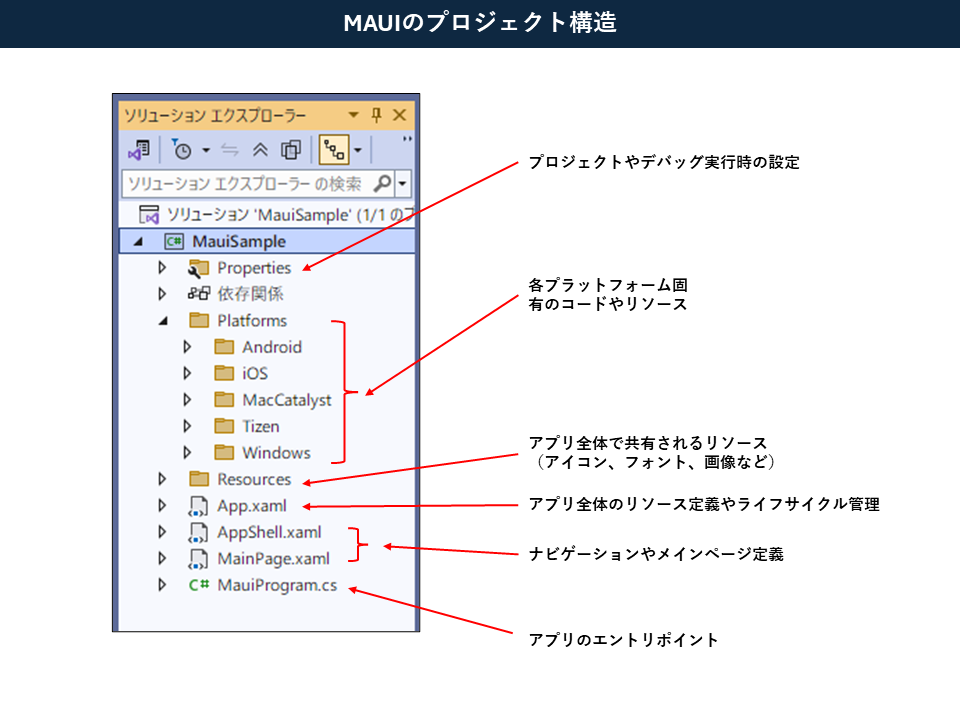This screenshot has height=720, width=960.
Task: Focus the Solution Explorer search box
Action: [246, 184]
